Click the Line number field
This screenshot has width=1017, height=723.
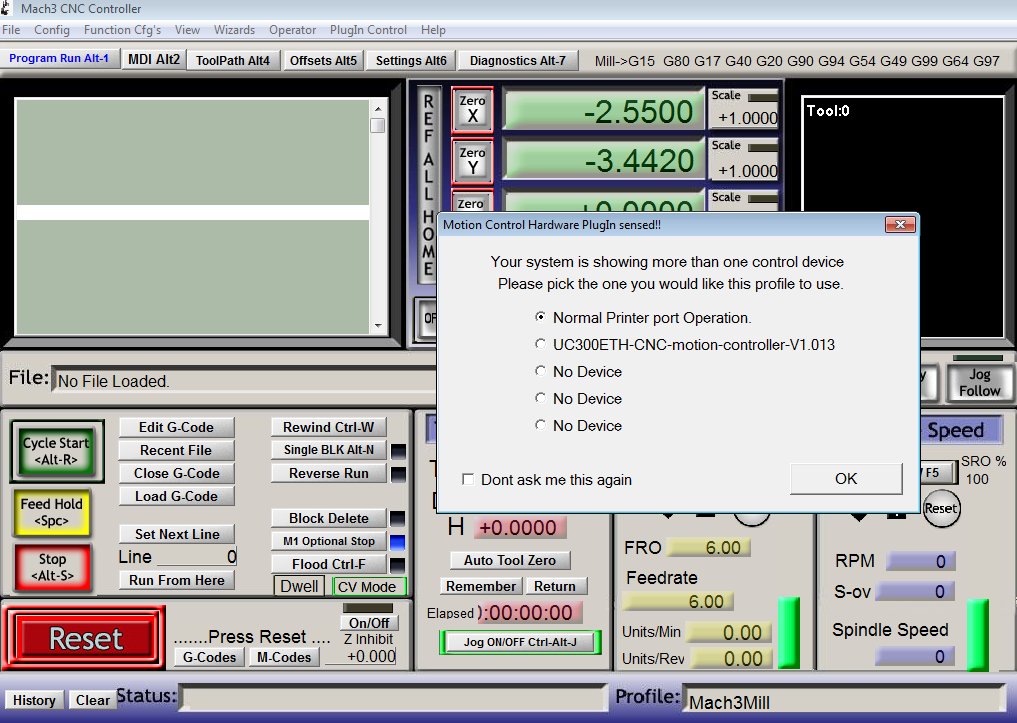197,557
